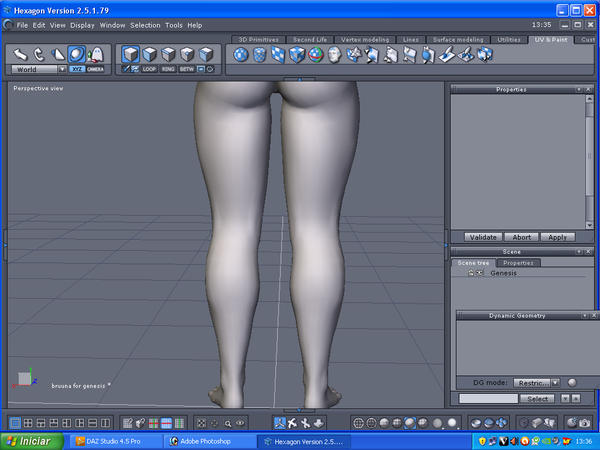Choose the Select (arrow) manipulator tool
This screenshot has height=450, width=600.
pos(20,54)
